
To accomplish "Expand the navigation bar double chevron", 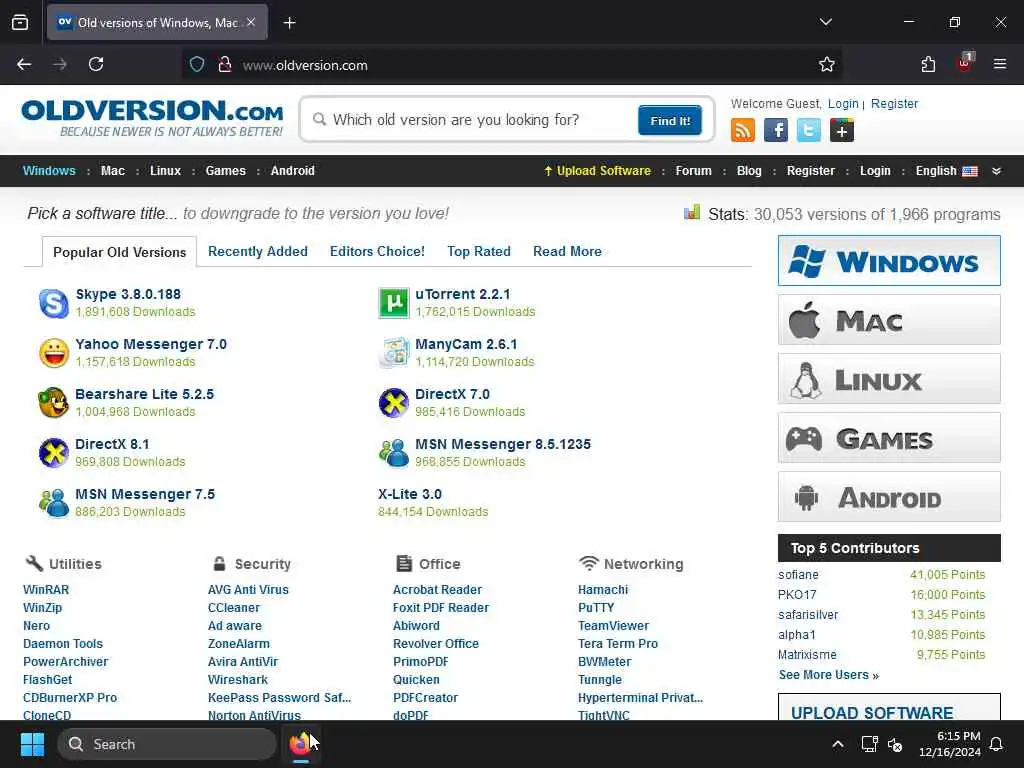I will (x=997, y=171).
